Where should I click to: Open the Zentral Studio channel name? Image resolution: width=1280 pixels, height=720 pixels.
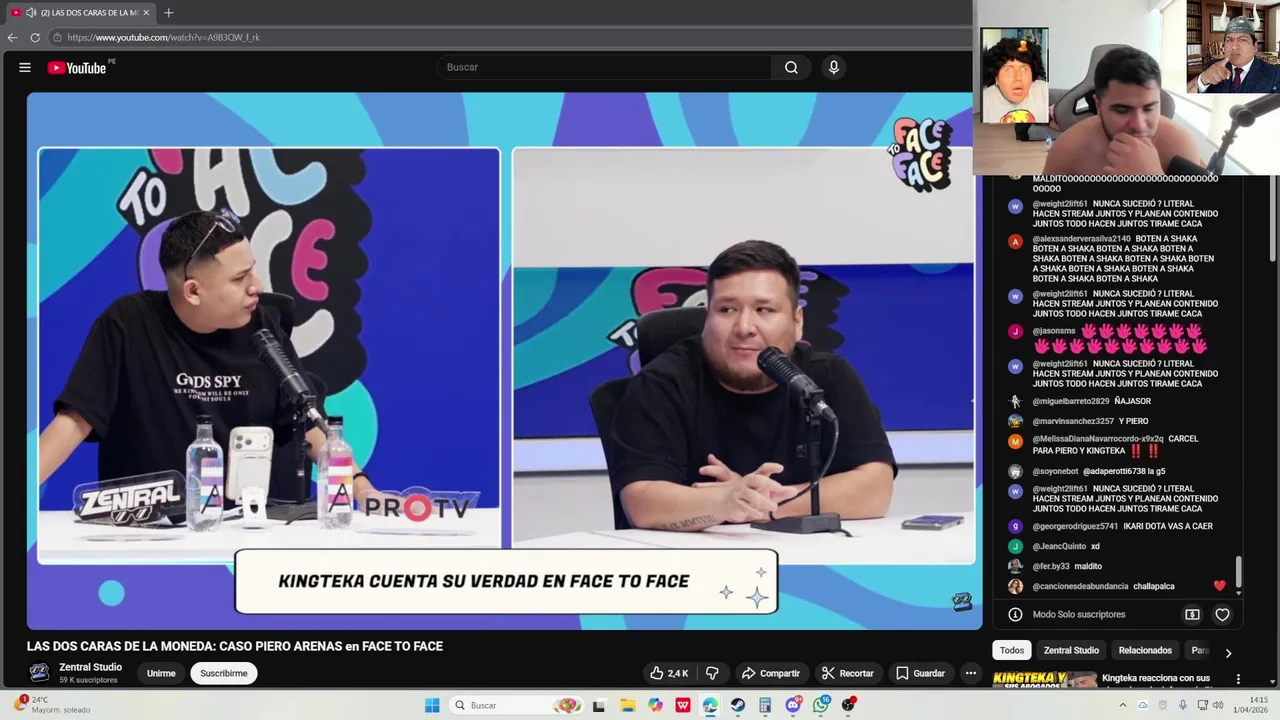coord(90,667)
